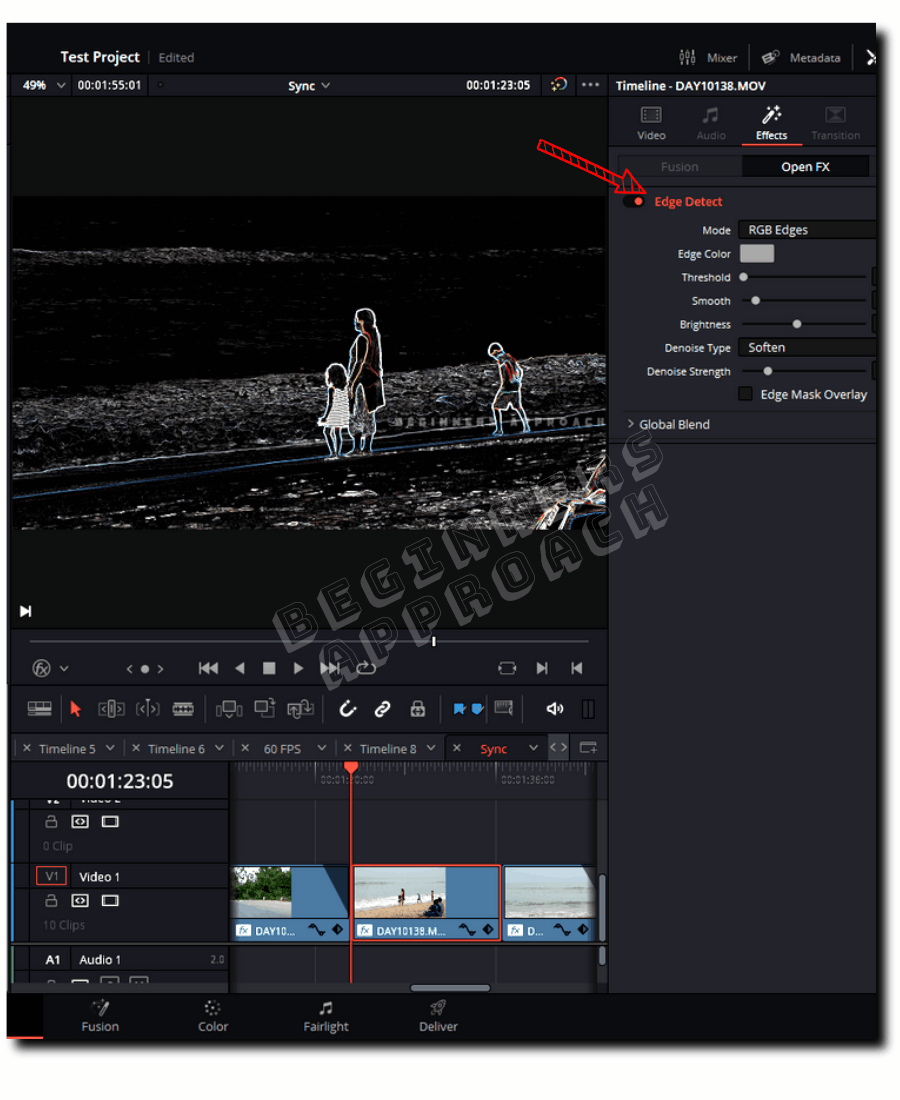The height and width of the screenshot is (1100, 900).
Task: Open the Metadata panel
Action: 801,58
